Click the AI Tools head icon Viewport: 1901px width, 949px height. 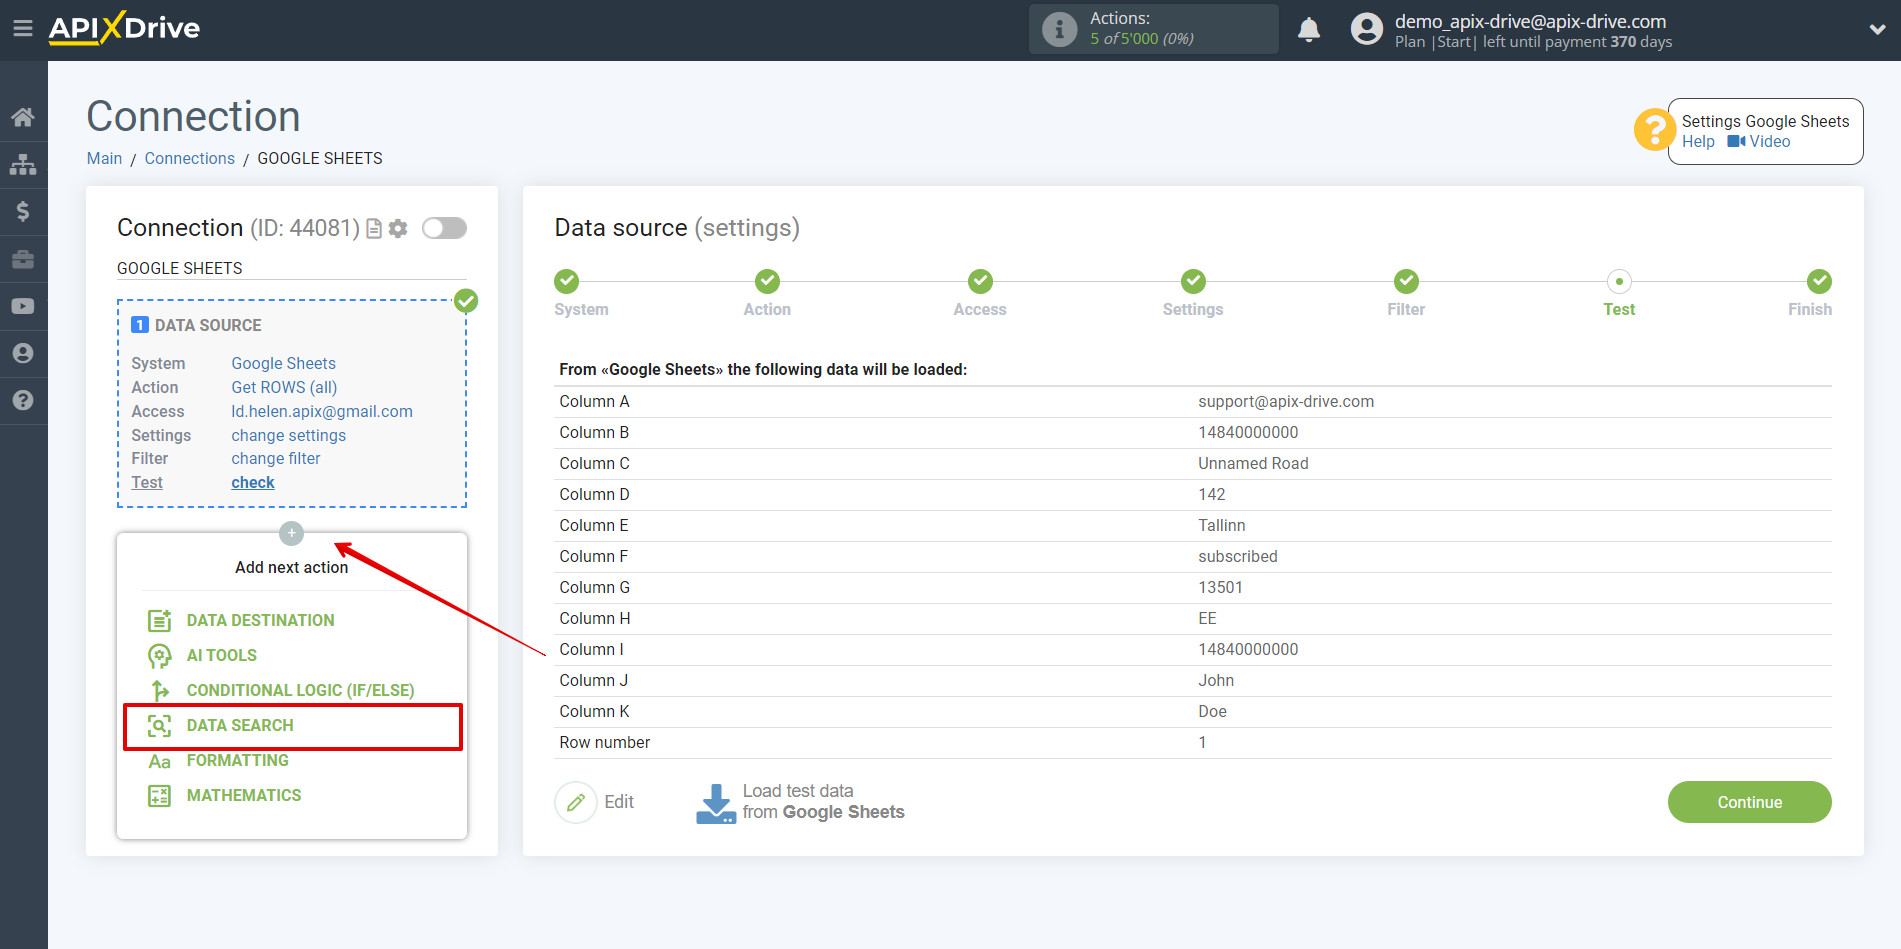159,655
